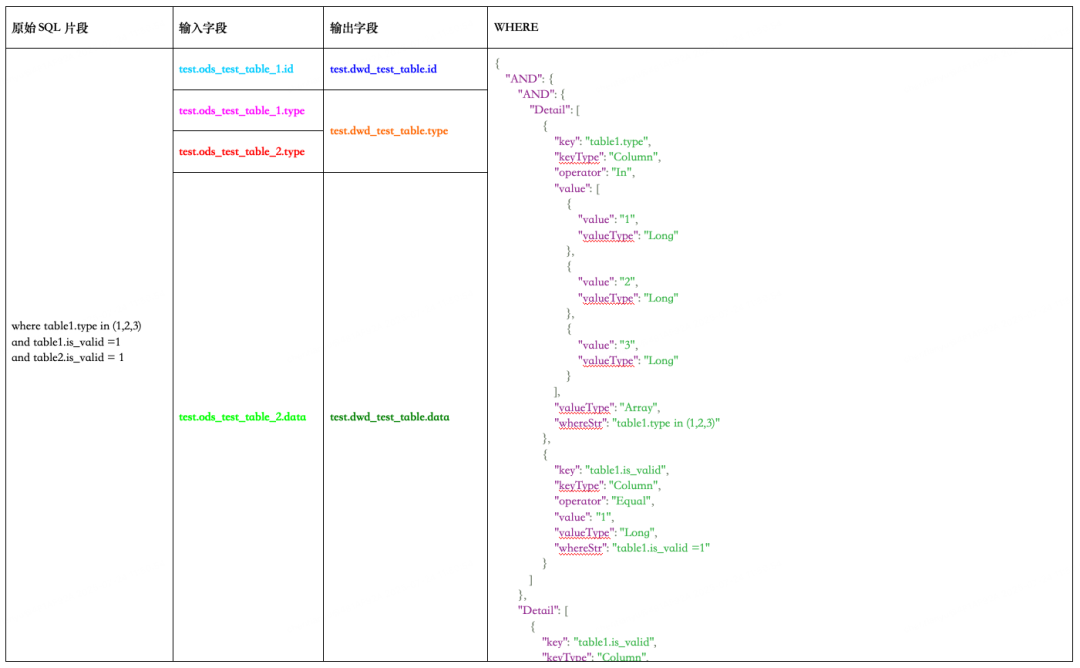
Task: Click the JSON line "value": "2"
Action: pyautogui.click(x=608, y=282)
